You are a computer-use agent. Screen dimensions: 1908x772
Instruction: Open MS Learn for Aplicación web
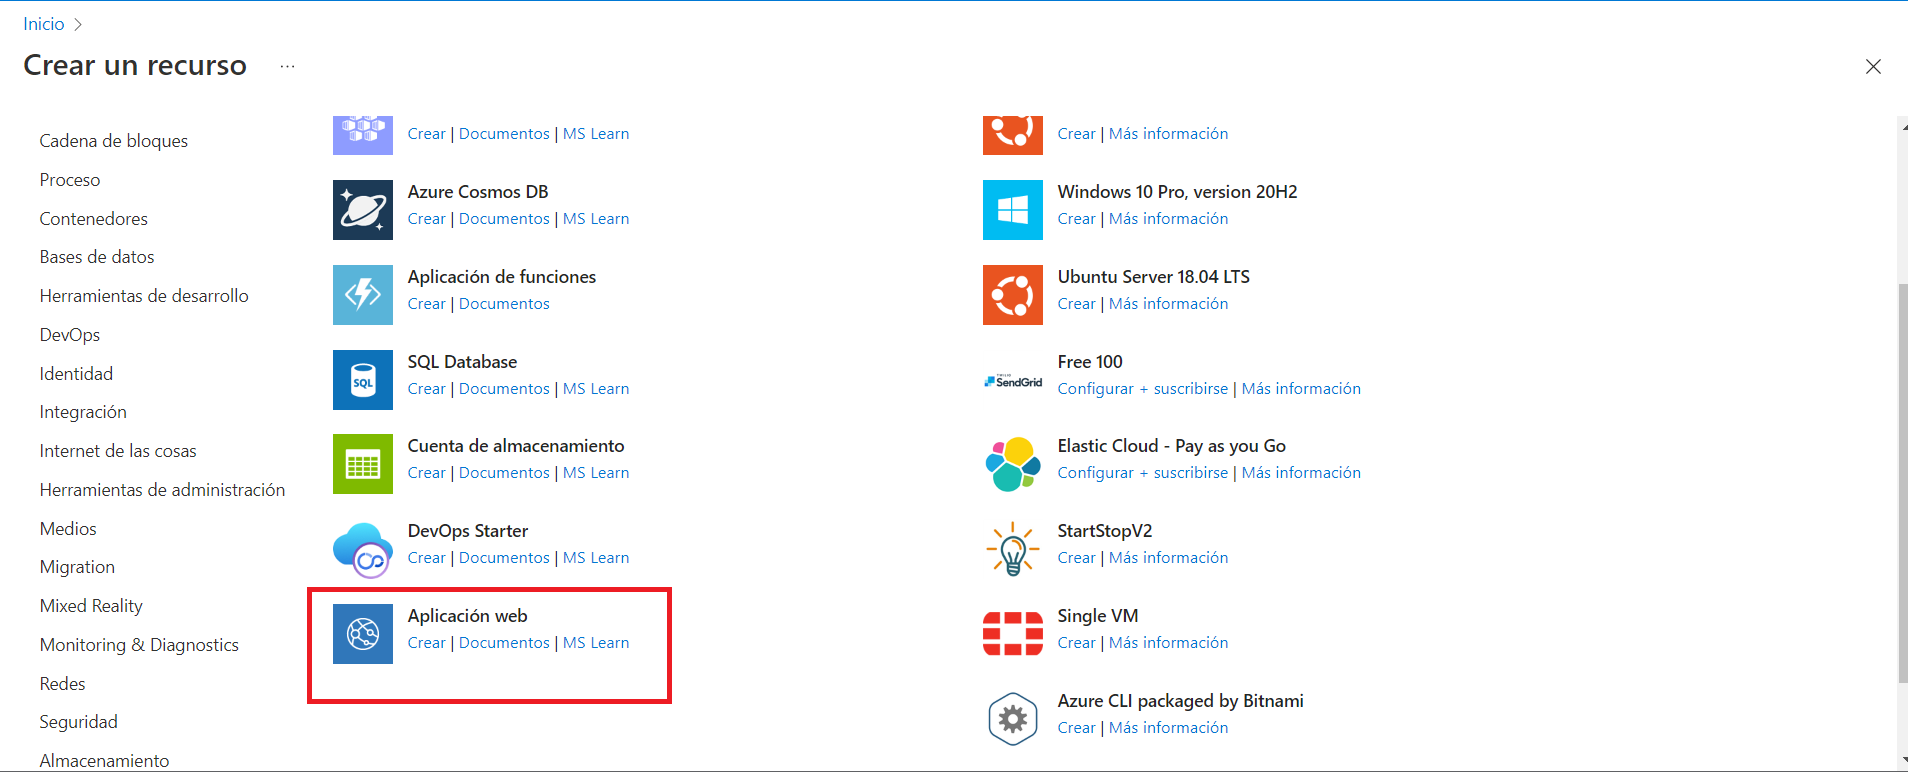click(596, 643)
